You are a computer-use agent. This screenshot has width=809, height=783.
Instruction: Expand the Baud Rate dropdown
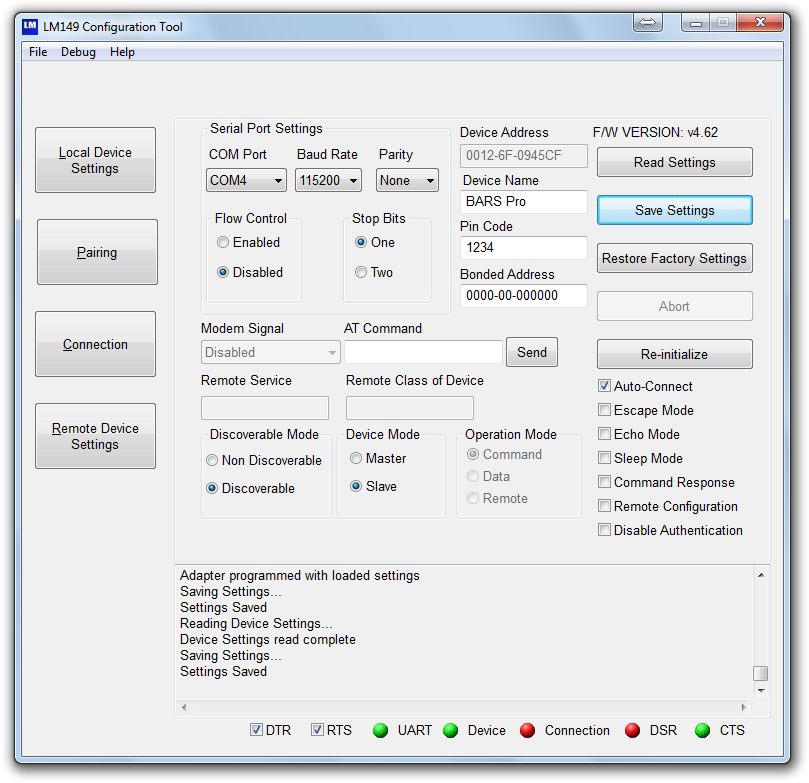click(329, 181)
